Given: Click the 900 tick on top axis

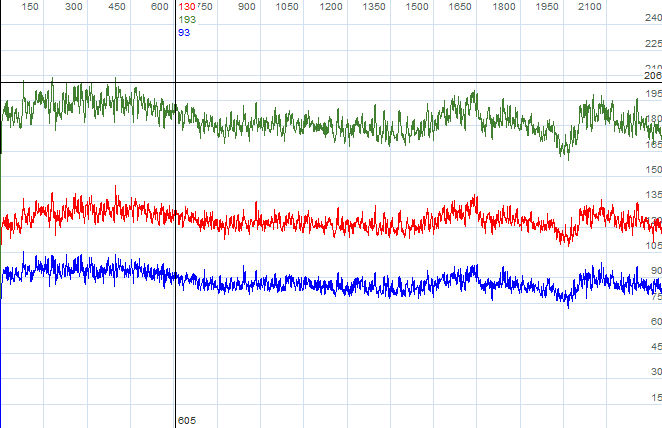Looking at the screenshot, I should (244, 7).
